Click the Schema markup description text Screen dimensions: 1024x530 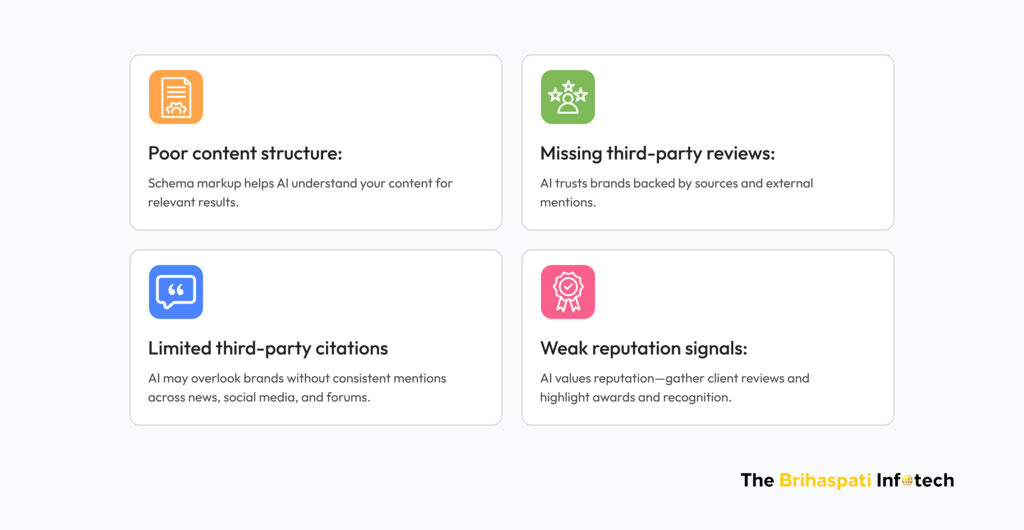[x=300, y=193]
